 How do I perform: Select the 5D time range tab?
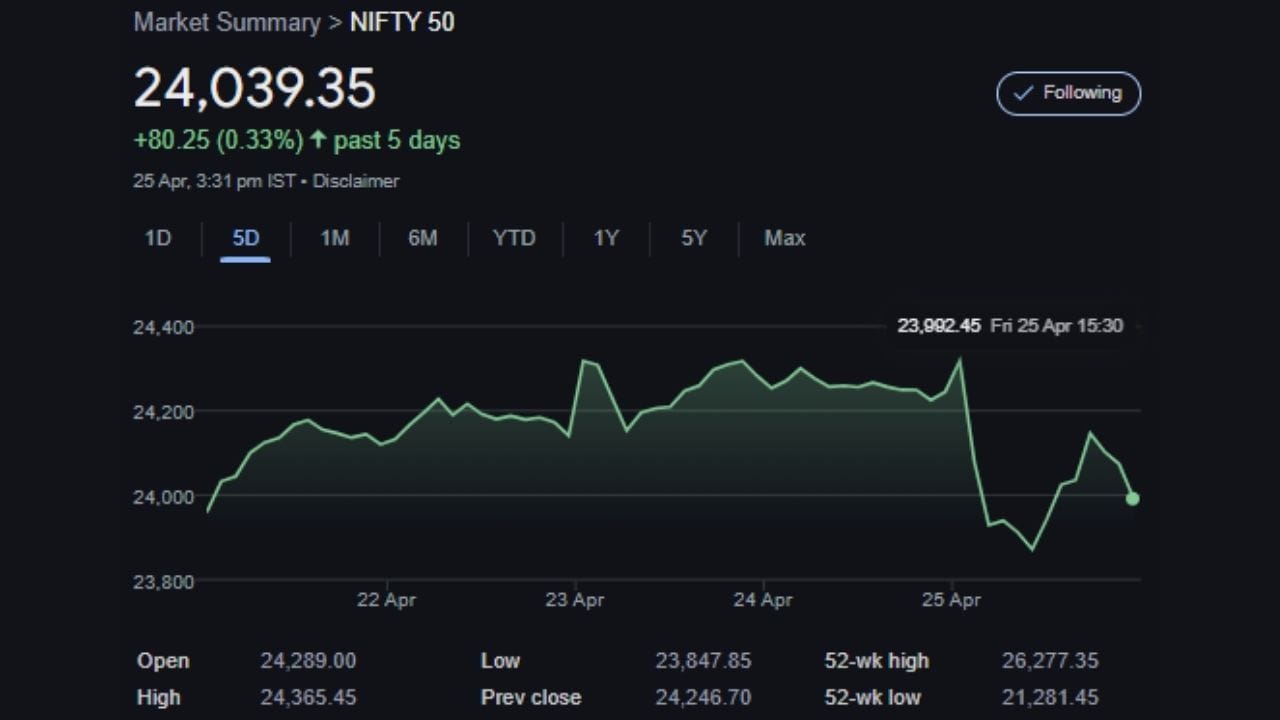(x=246, y=238)
